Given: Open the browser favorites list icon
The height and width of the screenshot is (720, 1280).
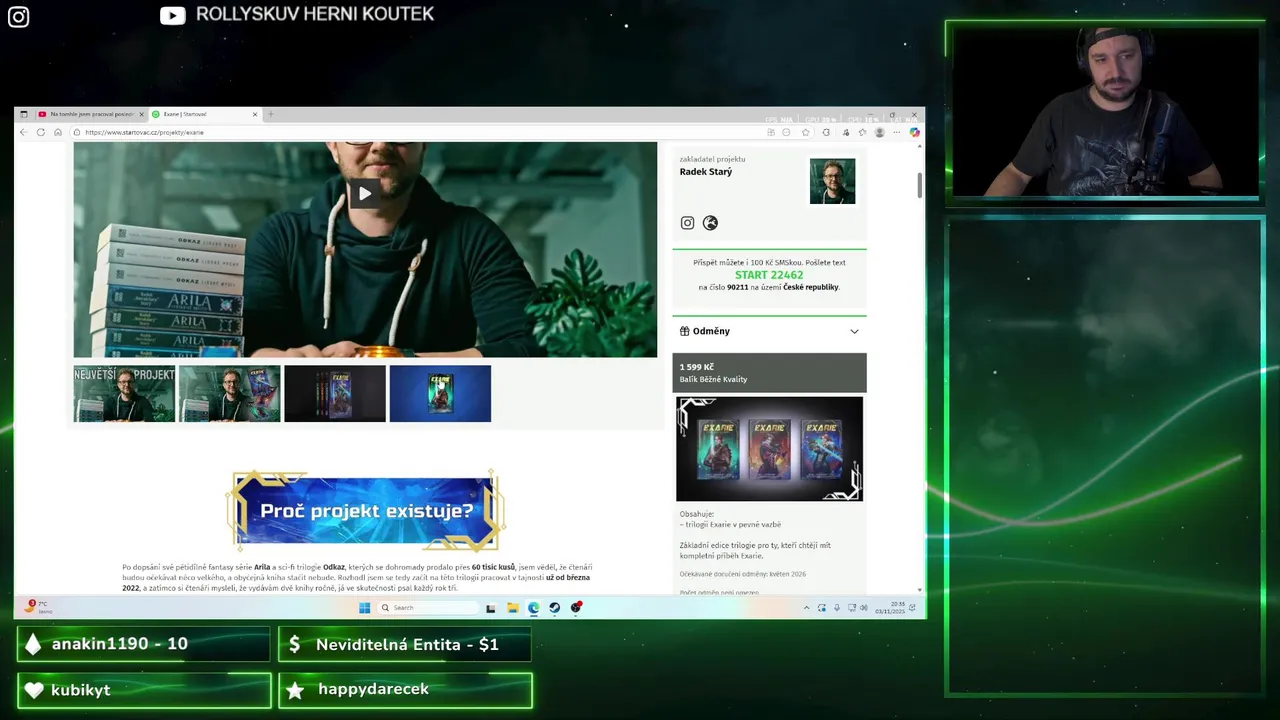Looking at the screenshot, I should (x=862, y=132).
